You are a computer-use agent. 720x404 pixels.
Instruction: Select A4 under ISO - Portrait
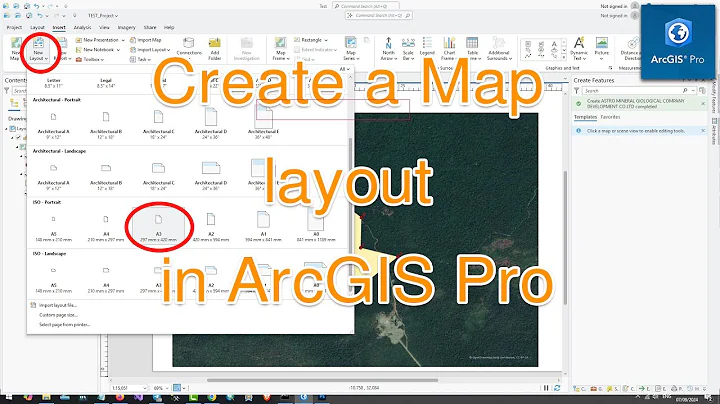(106, 227)
